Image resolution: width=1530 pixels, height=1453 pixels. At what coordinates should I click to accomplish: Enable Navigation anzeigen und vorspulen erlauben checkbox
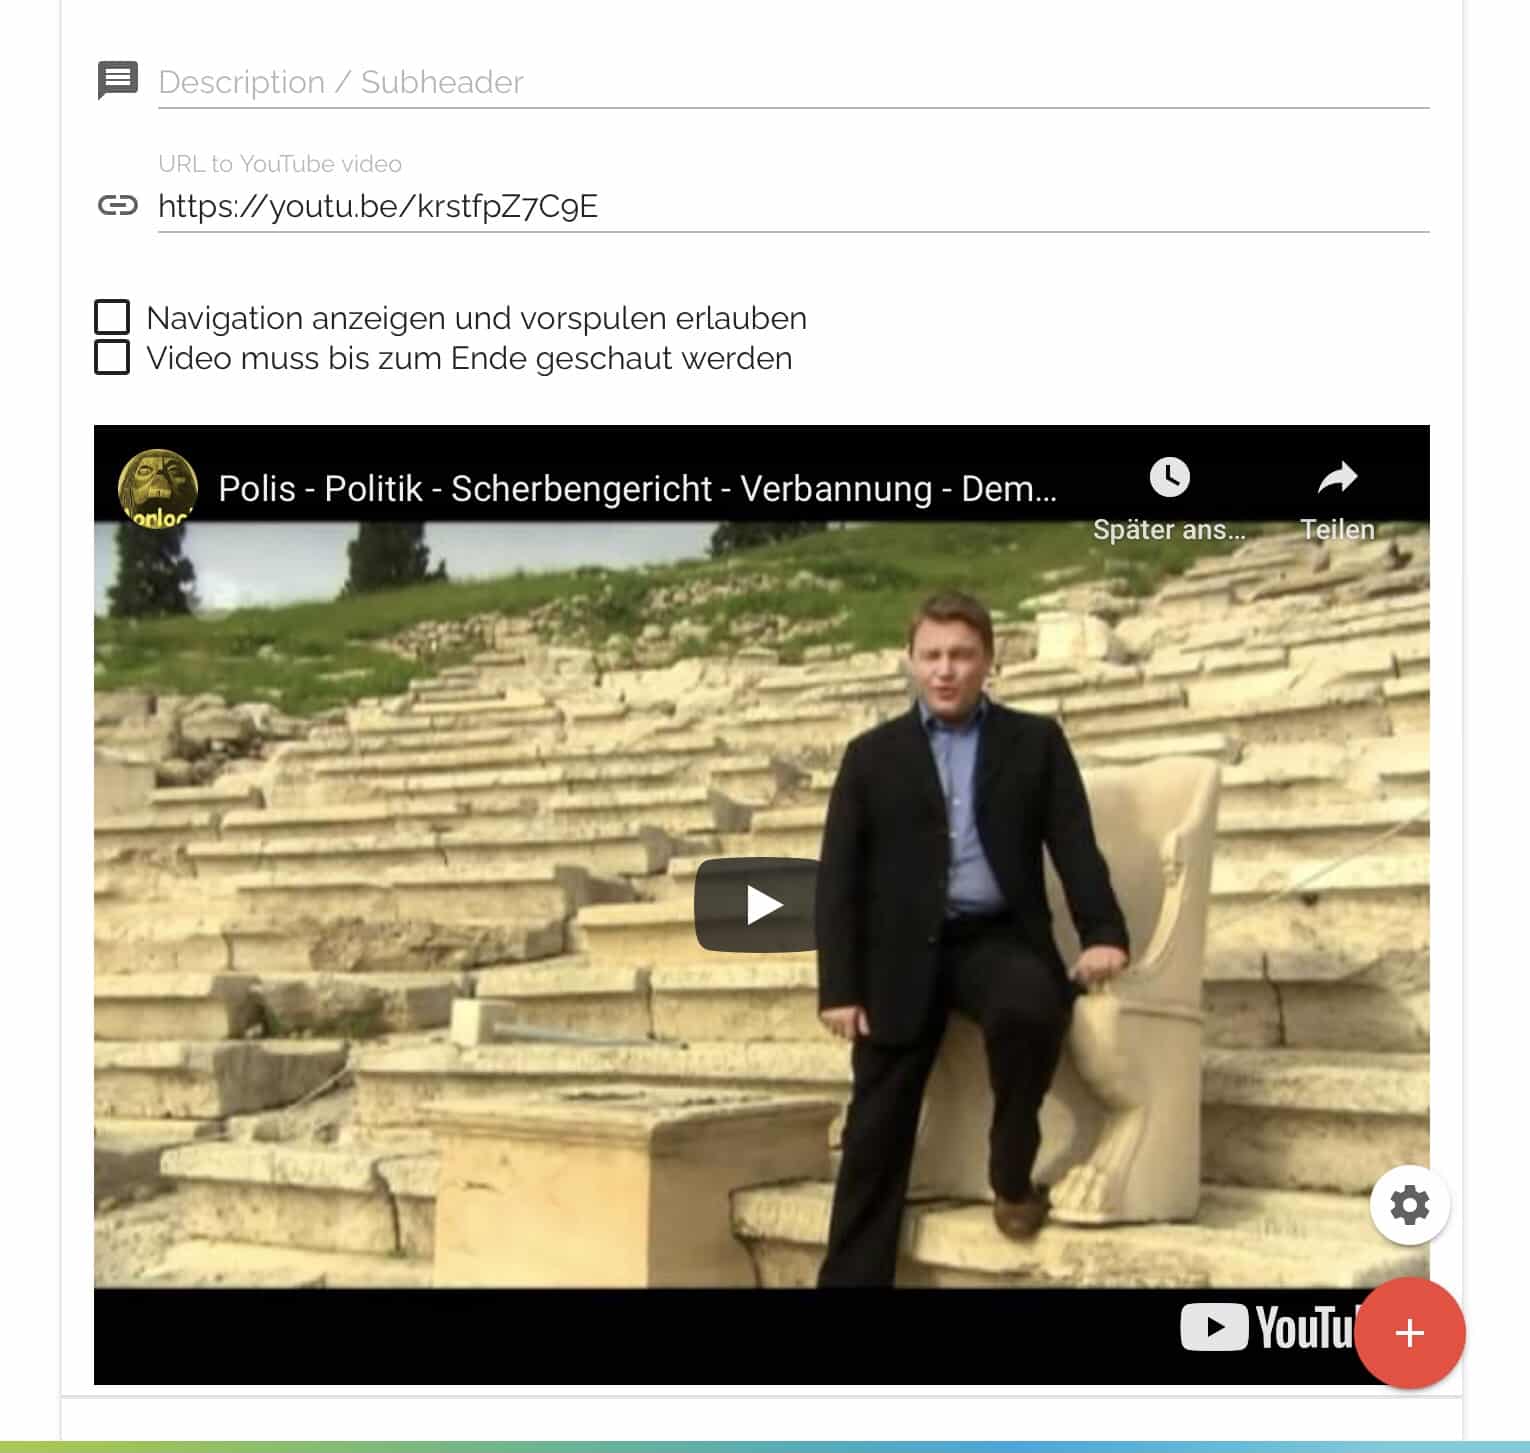(x=112, y=317)
